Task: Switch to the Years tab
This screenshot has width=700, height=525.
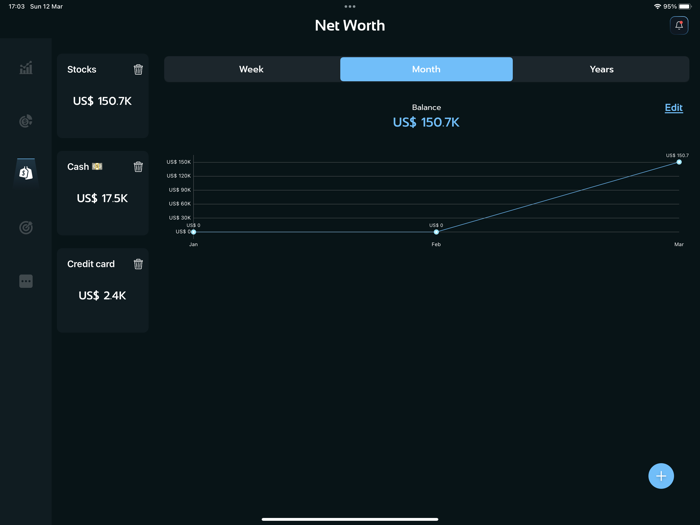Action: point(601,69)
